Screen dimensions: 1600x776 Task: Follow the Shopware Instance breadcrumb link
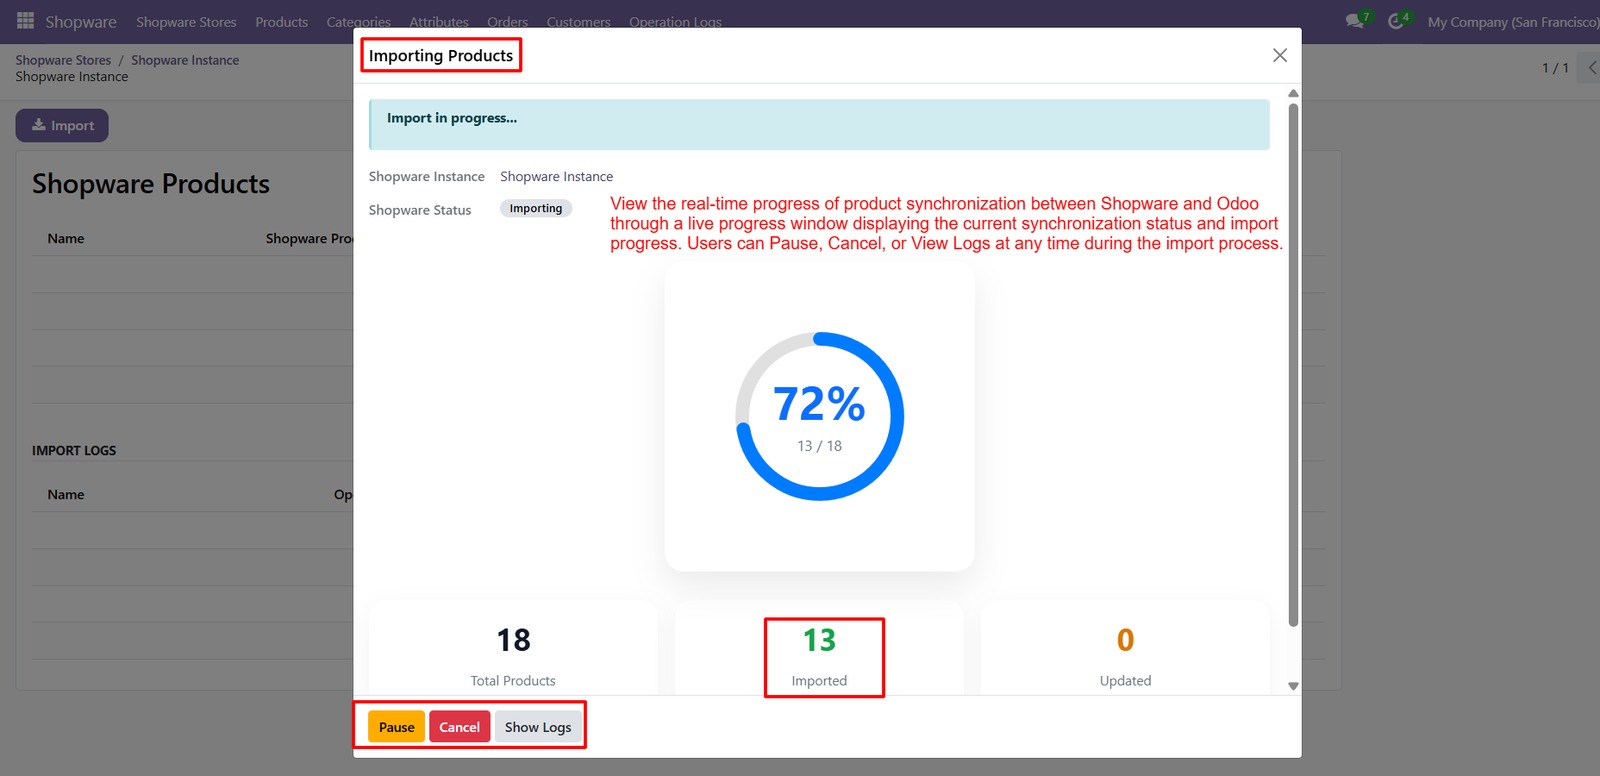185,60
